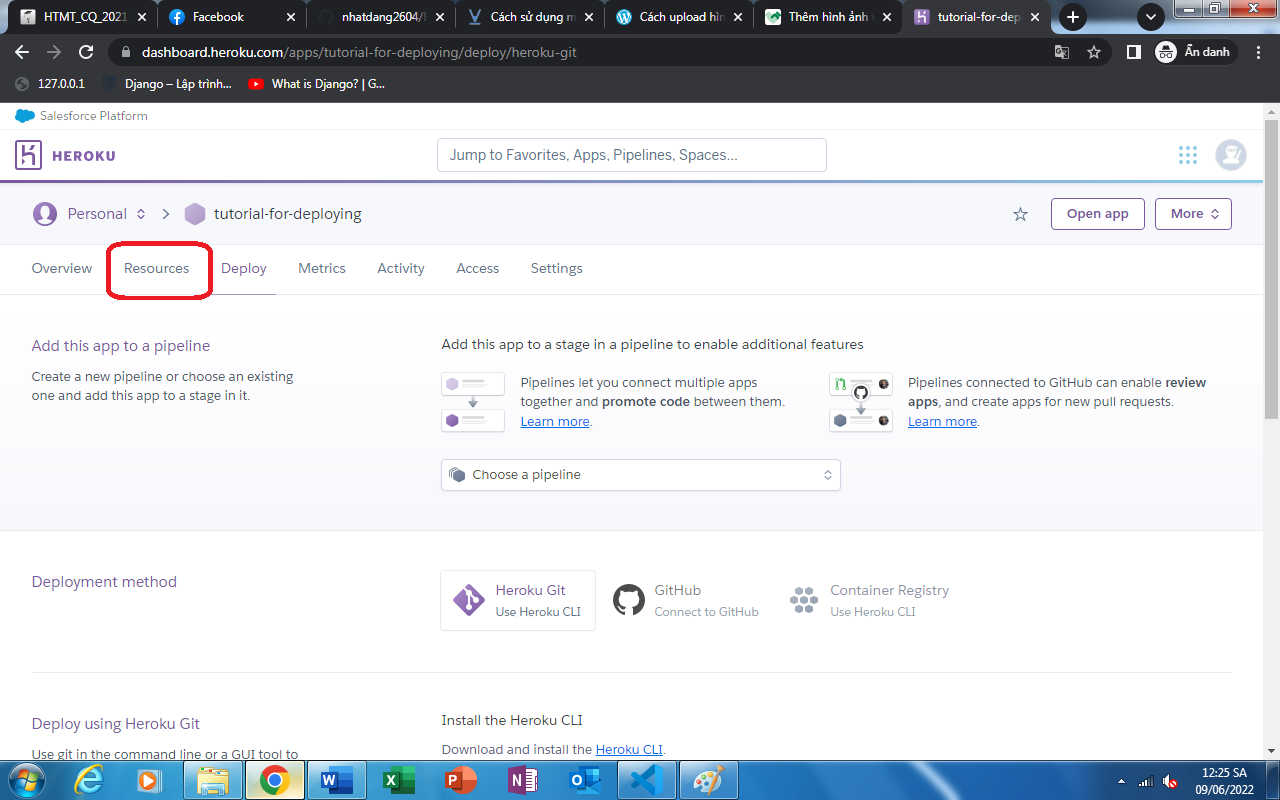Click the taskbar clock showing 12:25 SA

(1225, 781)
